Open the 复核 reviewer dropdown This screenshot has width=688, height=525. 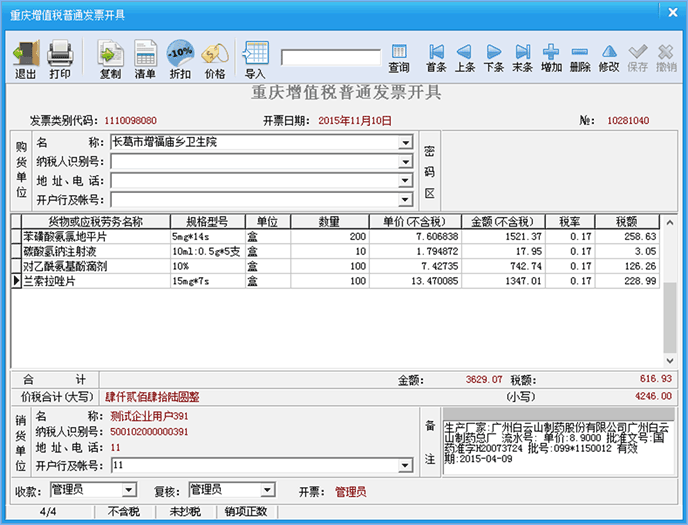tap(267, 489)
